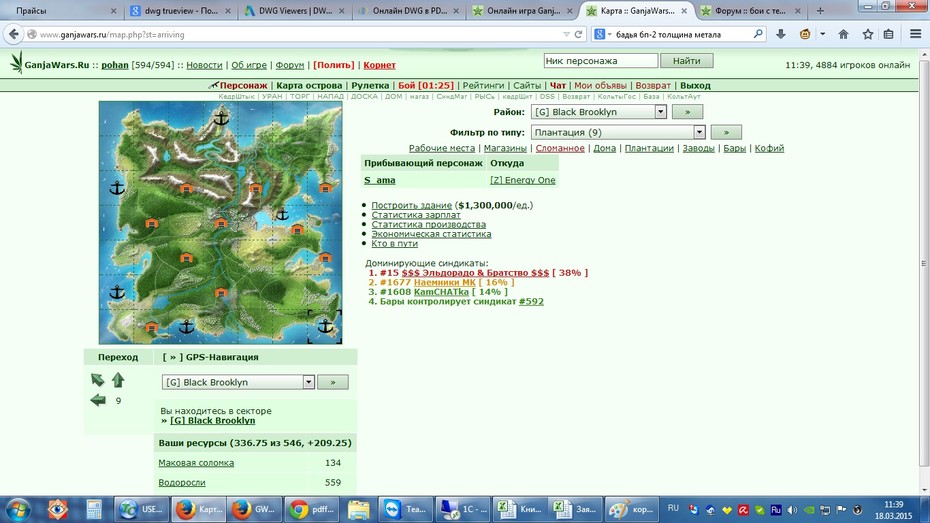This screenshot has height=523, width=930.
Task: Open the Плантации filter link
Action: click(x=649, y=148)
